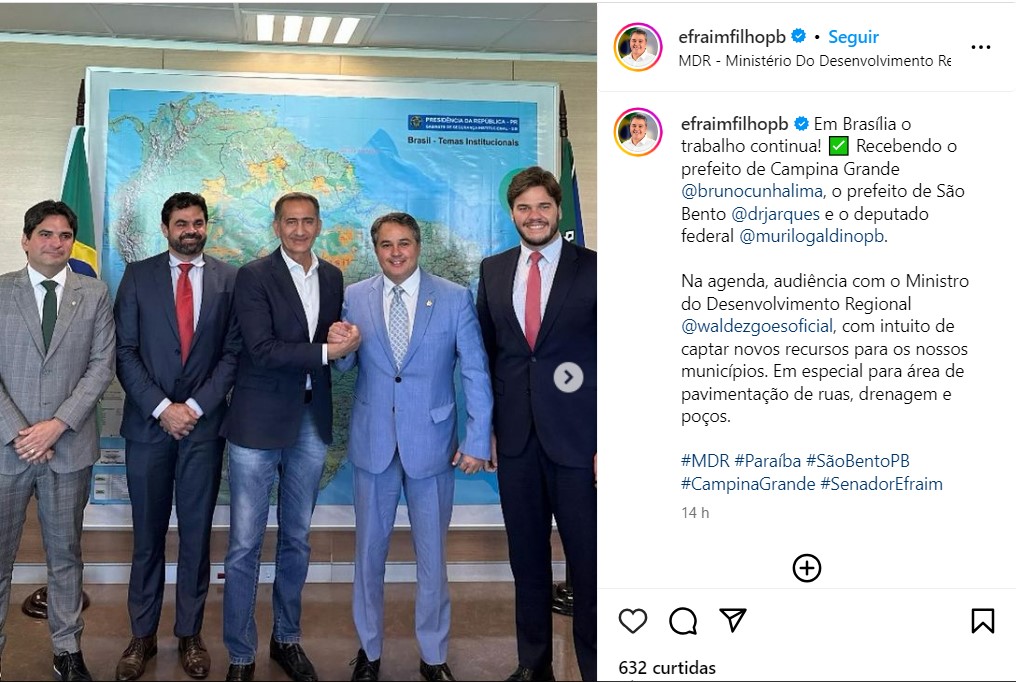Save post using bookmark icon
The height and width of the screenshot is (682, 1016).
click(982, 620)
